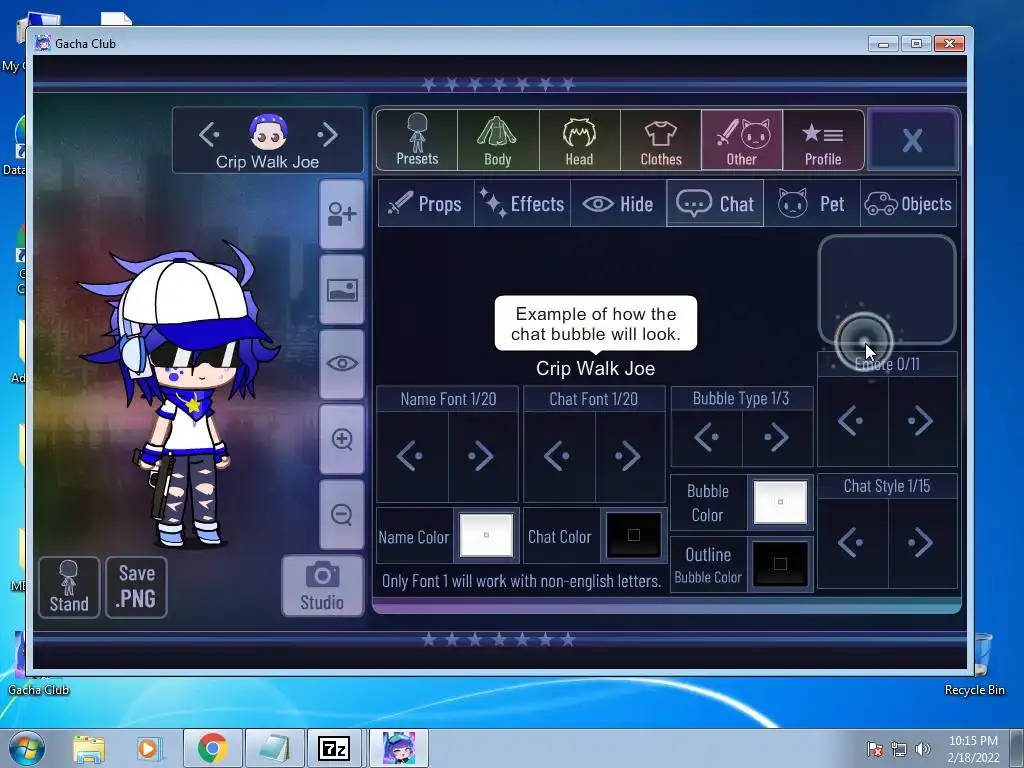Switch to Pet sub-tab
This screenshot has width=1024, height=768.
pyautogui.click(x=812, y=204)
